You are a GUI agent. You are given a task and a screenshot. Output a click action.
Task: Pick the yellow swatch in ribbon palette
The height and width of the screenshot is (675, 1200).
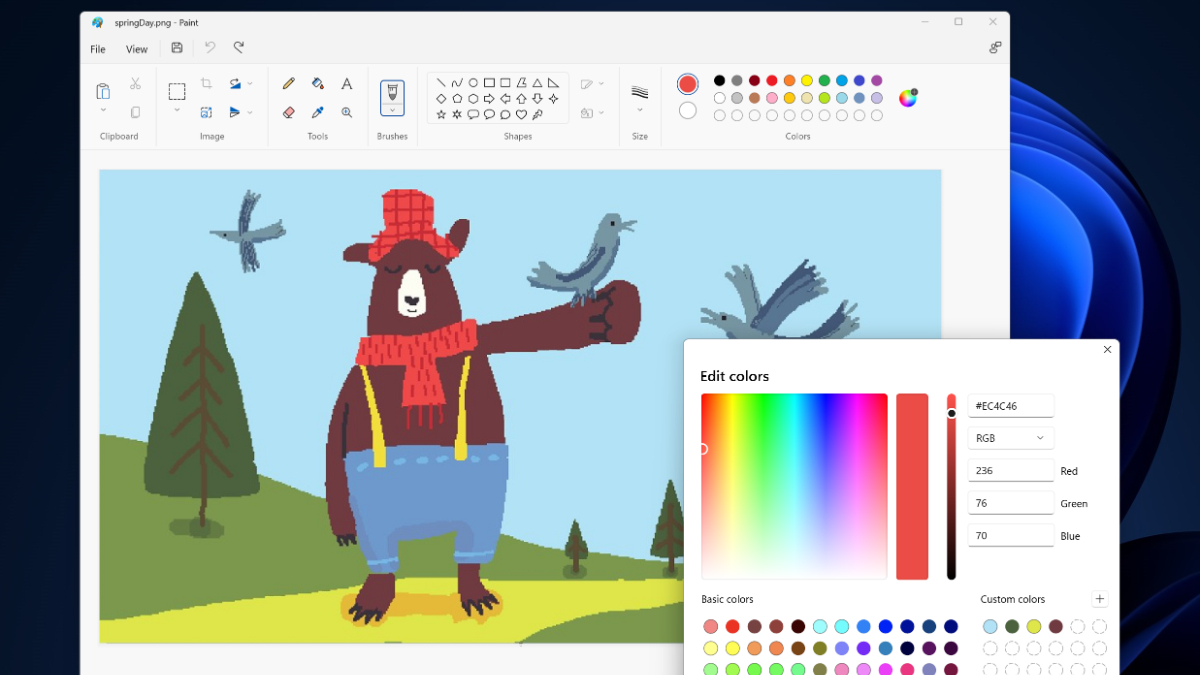click(x=807, y=81)
